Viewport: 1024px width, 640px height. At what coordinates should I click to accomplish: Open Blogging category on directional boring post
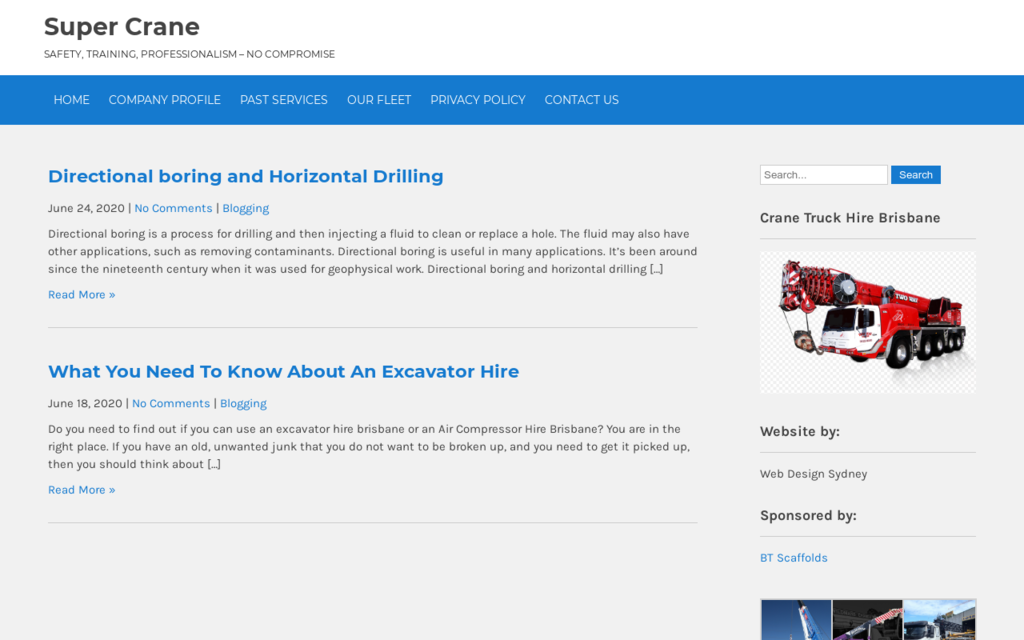[245, 208]
